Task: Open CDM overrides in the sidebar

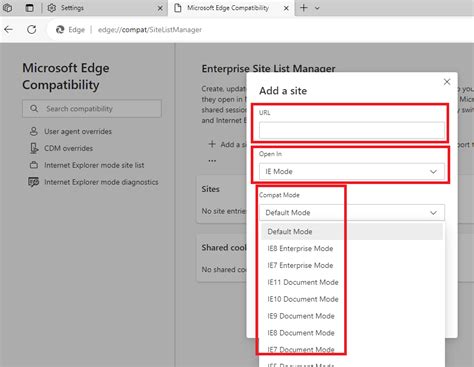Action: click(68, 148)
